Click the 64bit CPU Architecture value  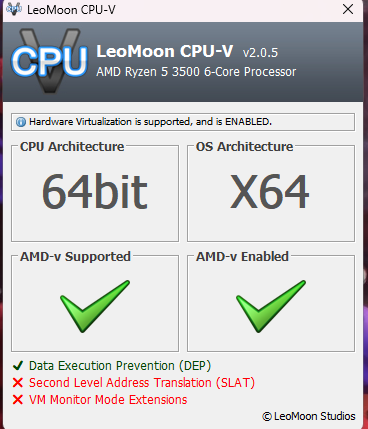coord(95,191)
